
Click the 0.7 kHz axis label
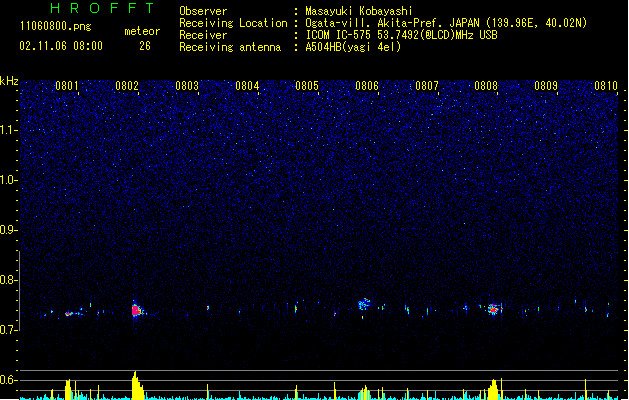[9, 330]
